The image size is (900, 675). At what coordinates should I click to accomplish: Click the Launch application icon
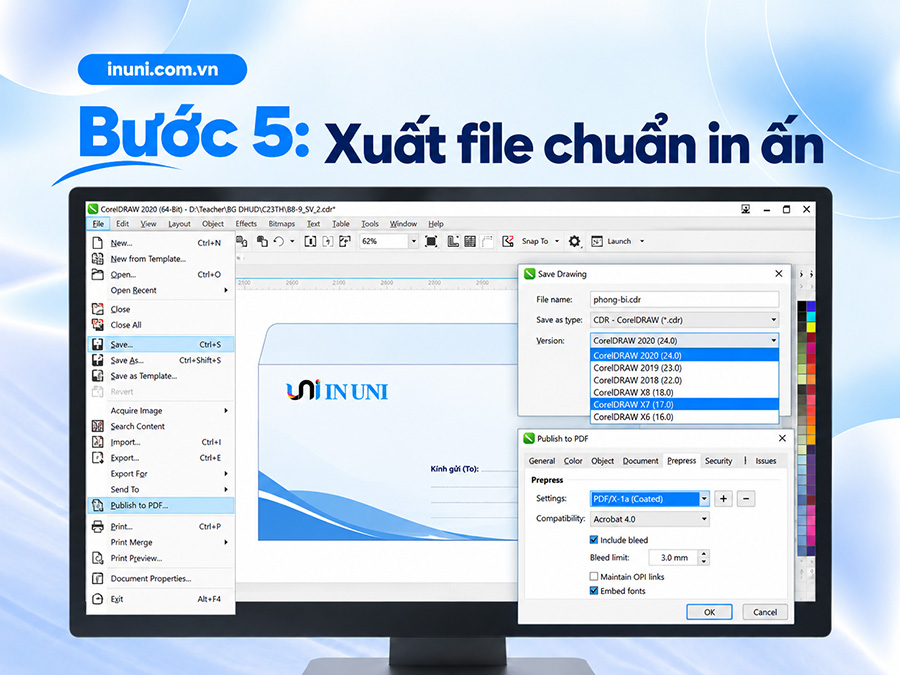pos(597,241)
